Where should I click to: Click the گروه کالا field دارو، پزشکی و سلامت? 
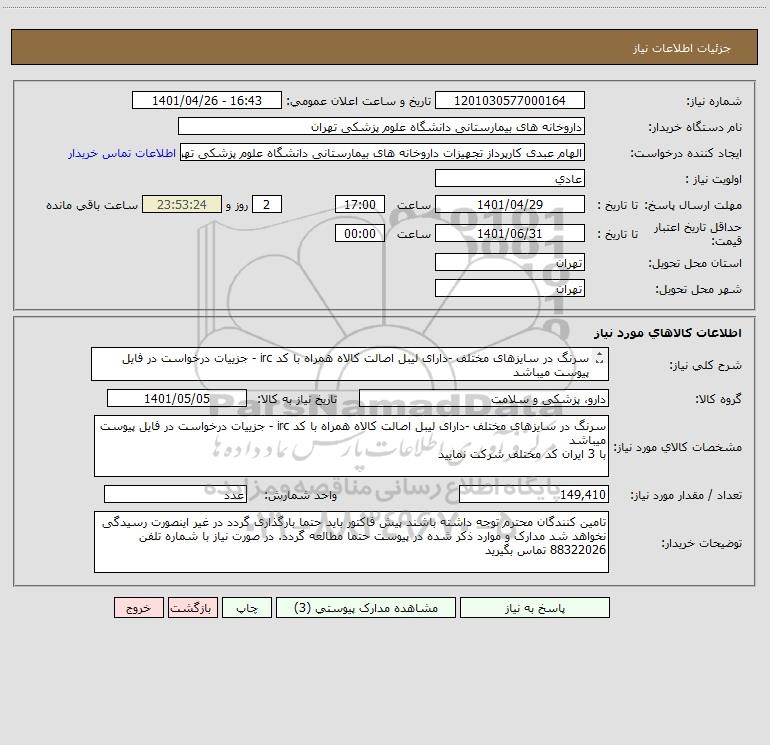click(x=484, y=398)
